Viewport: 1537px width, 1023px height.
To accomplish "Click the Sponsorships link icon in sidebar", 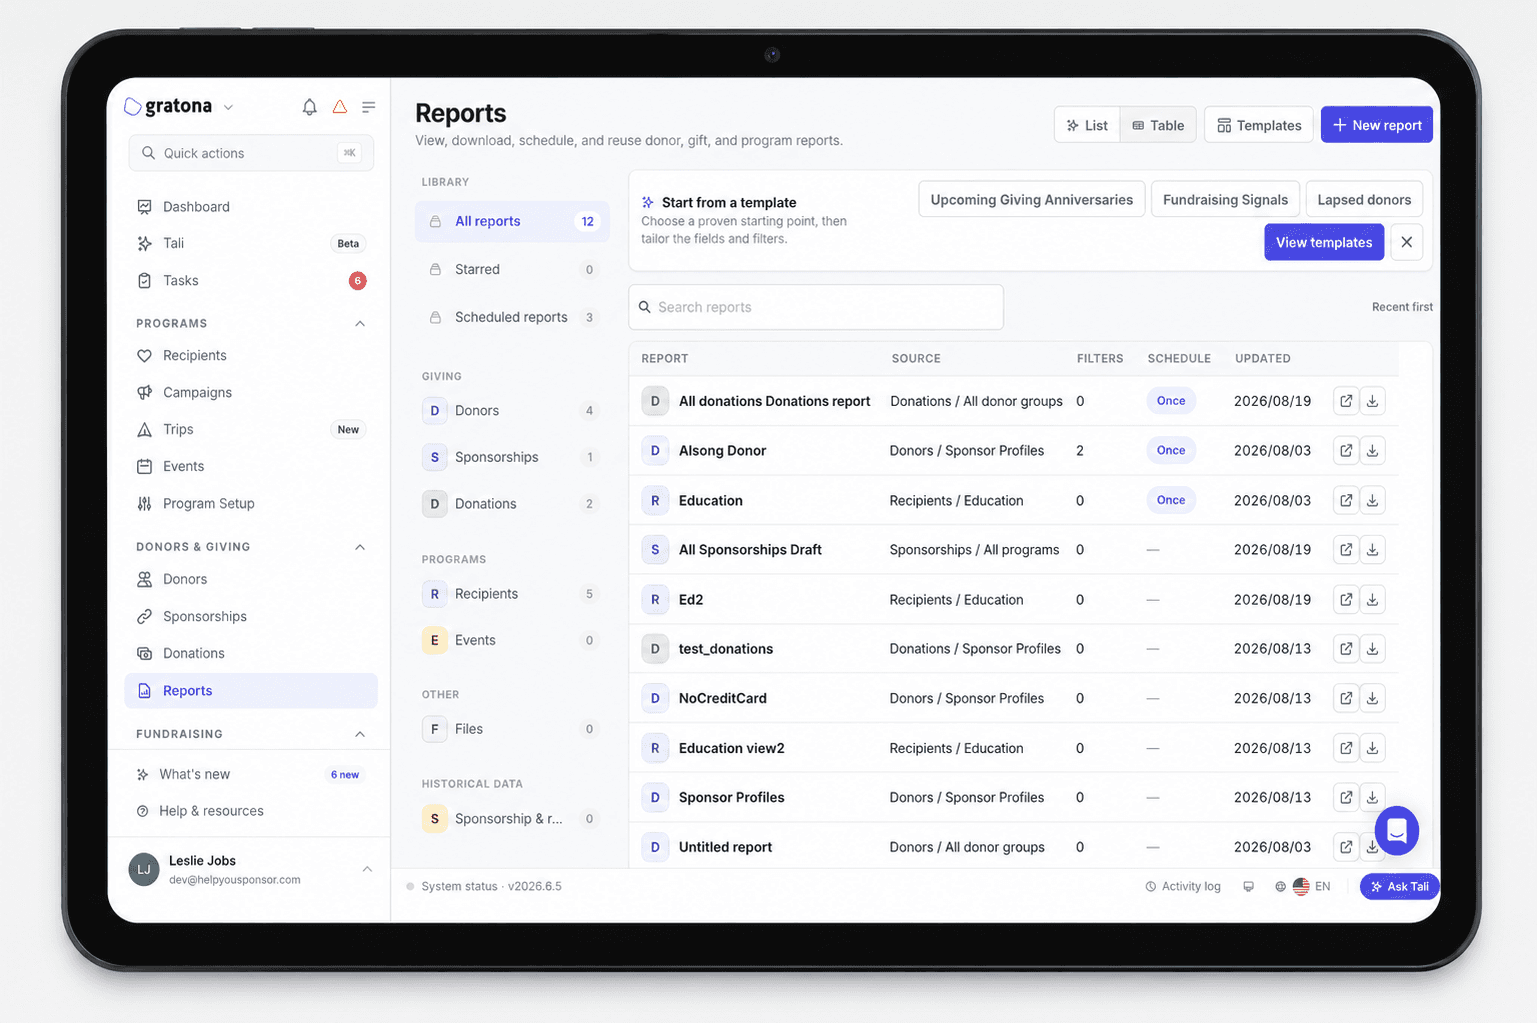I will pos(145,617).
